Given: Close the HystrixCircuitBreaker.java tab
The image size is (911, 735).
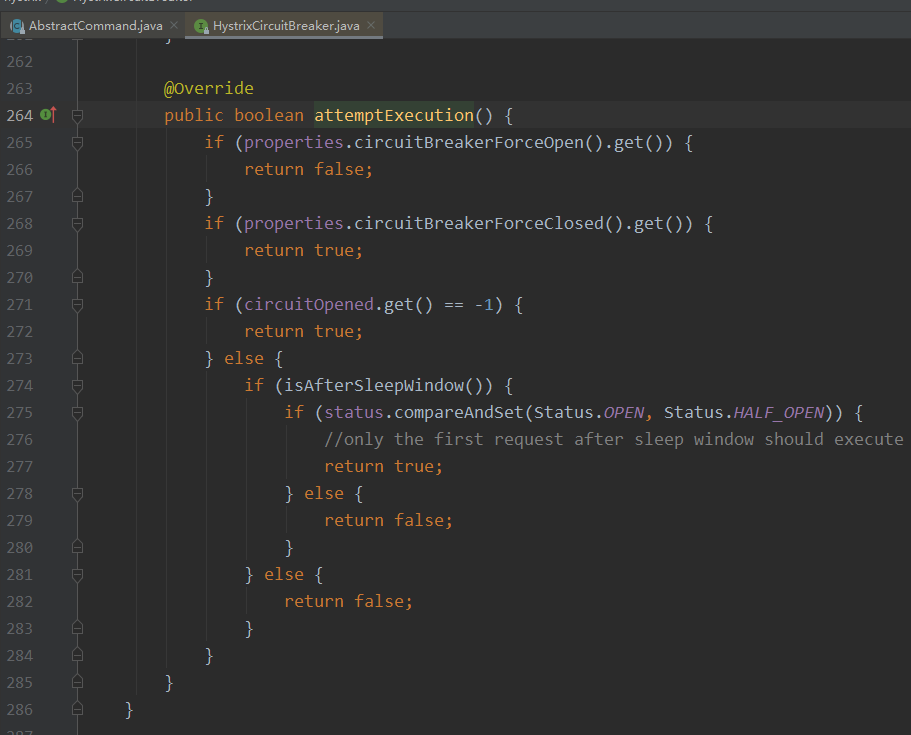Looking at the screenshot, I should click(x=371, y=25).
